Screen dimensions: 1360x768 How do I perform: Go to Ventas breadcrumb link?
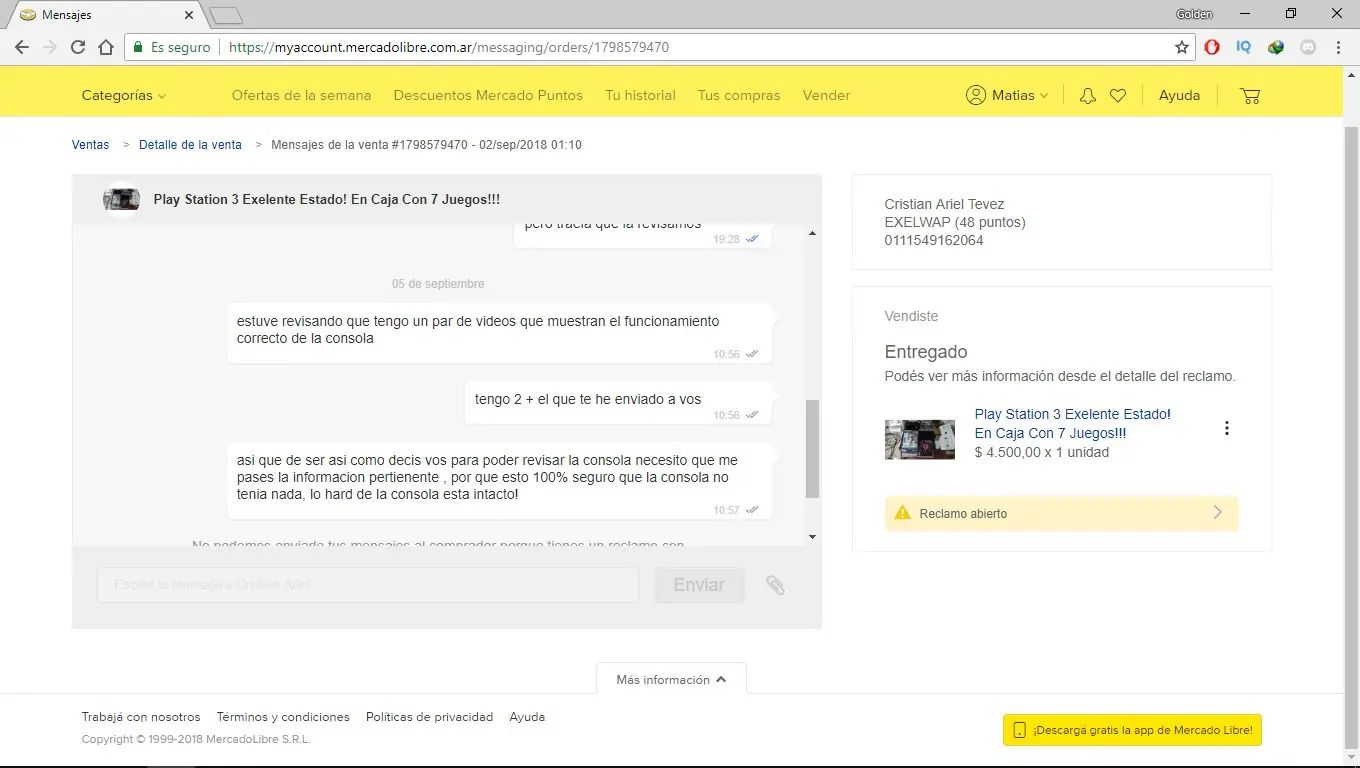click(90, 145)
